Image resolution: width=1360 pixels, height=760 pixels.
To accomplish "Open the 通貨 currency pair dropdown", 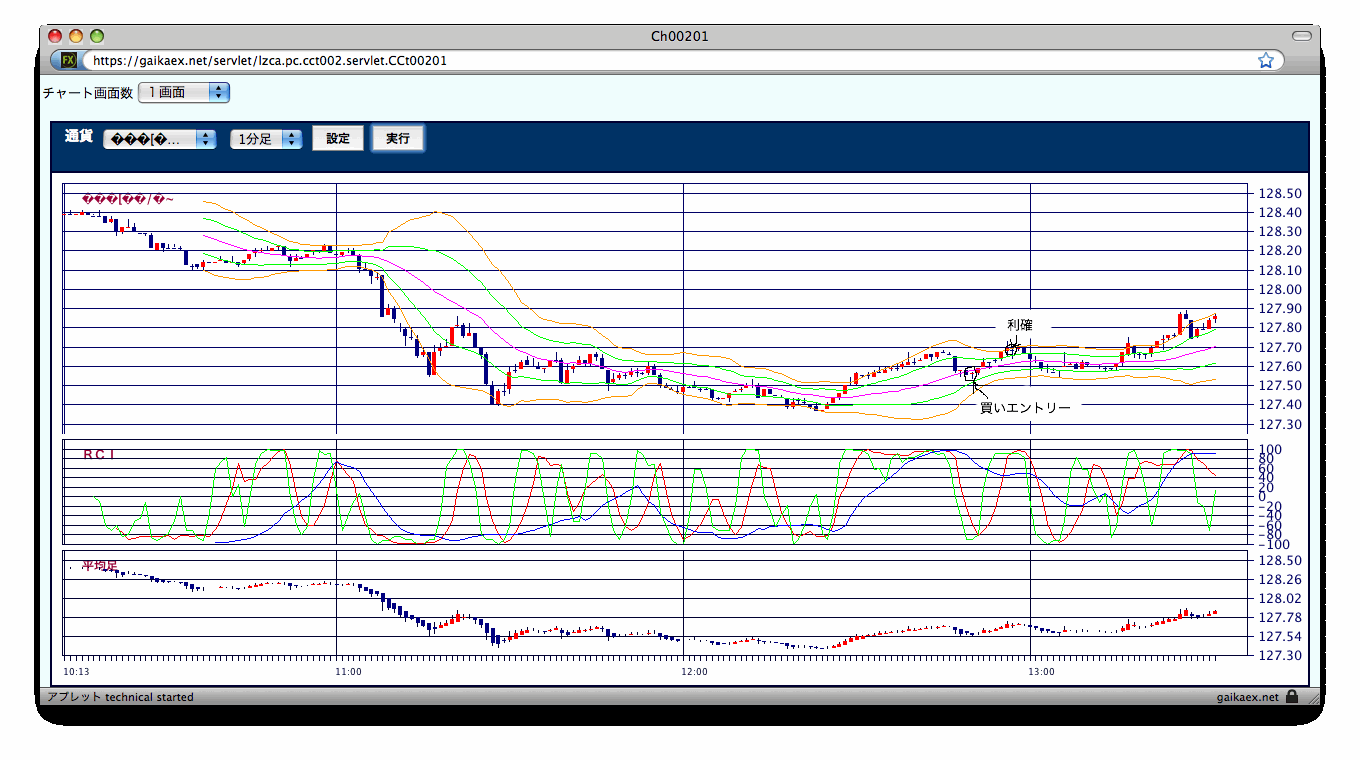I will click(160, 139).
